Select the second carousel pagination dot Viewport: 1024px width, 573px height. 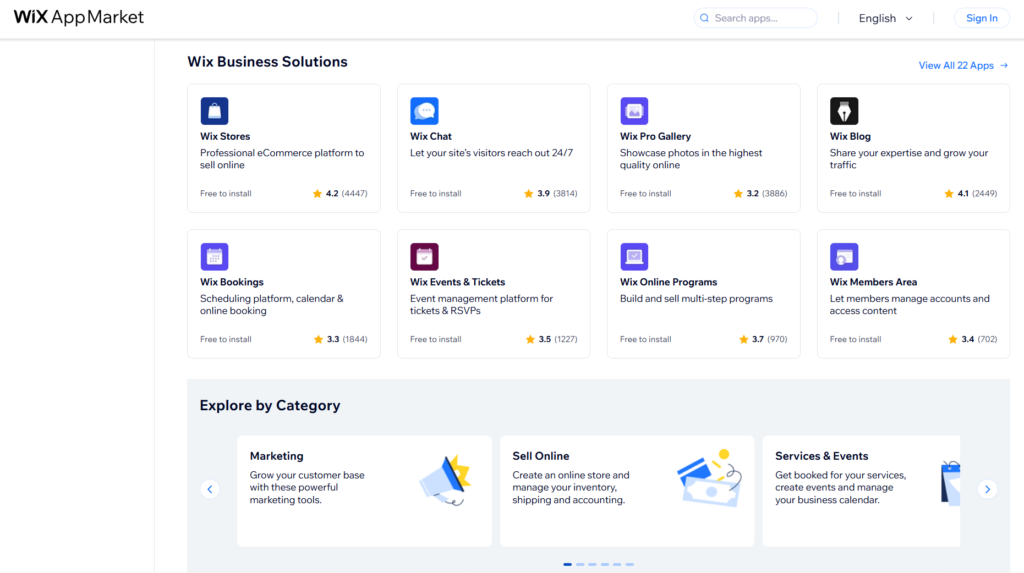coord(580,565)
